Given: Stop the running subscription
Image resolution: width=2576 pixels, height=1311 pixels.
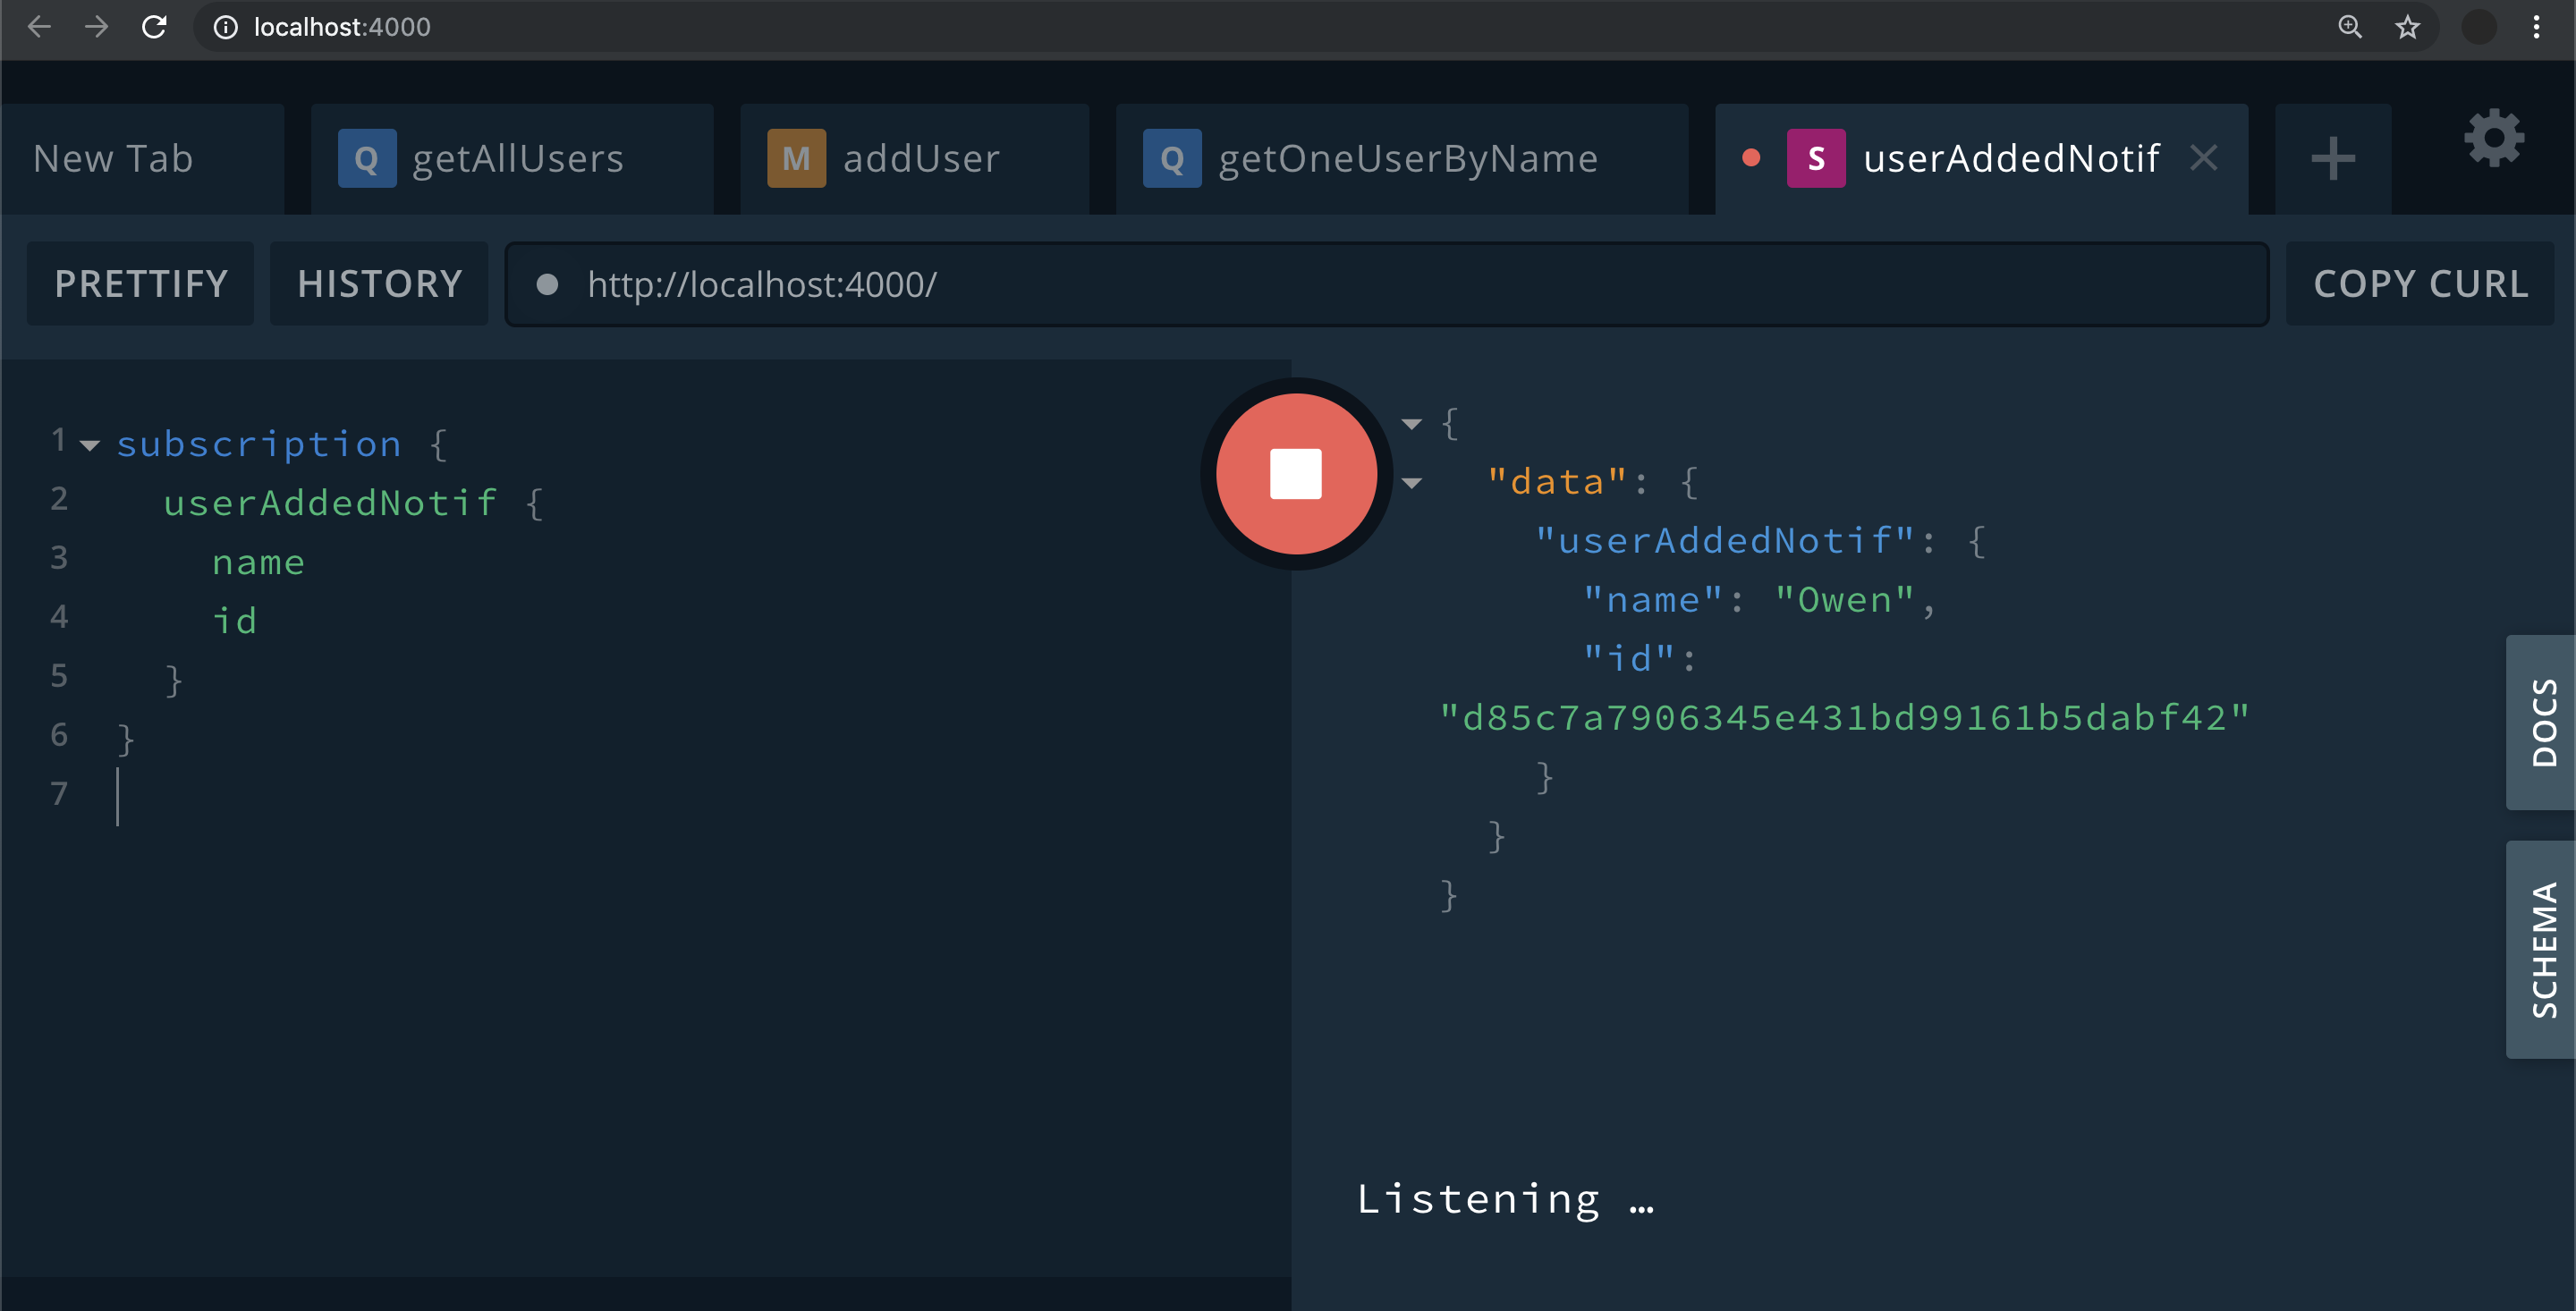Looking at the screenshot, I should click(x=1296, y=473).
